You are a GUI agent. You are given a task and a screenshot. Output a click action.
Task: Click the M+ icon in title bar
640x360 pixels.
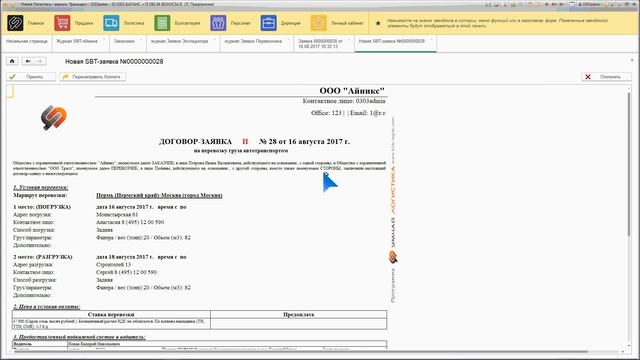click(x=553, y=4)
